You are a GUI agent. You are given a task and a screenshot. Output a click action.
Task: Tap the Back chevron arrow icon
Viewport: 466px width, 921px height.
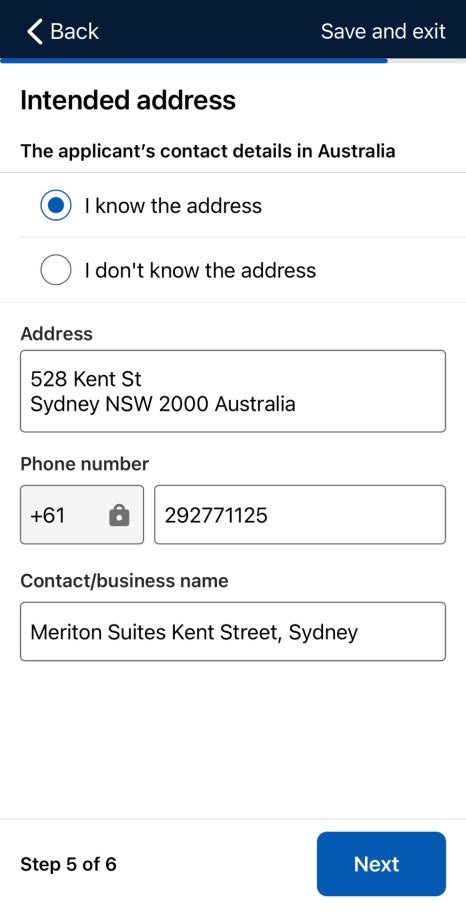35,31
